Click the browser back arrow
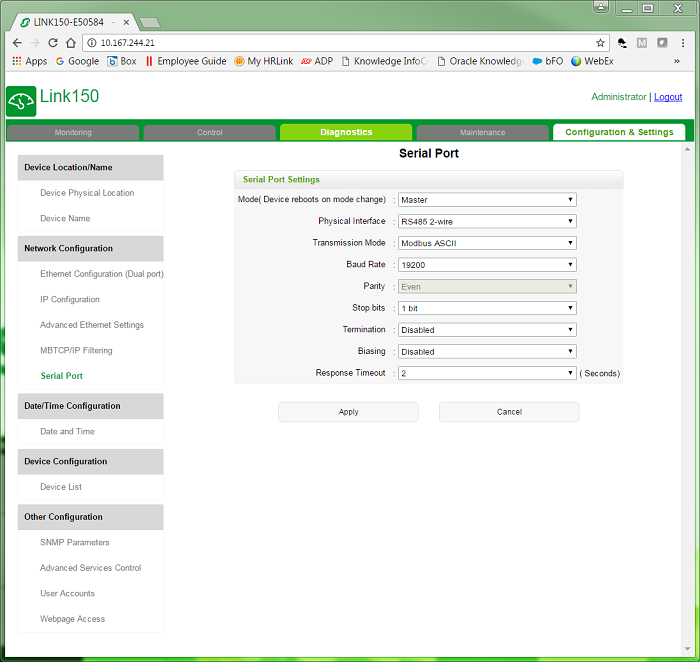This screenshot has height=662, width=700. [17, 43]
